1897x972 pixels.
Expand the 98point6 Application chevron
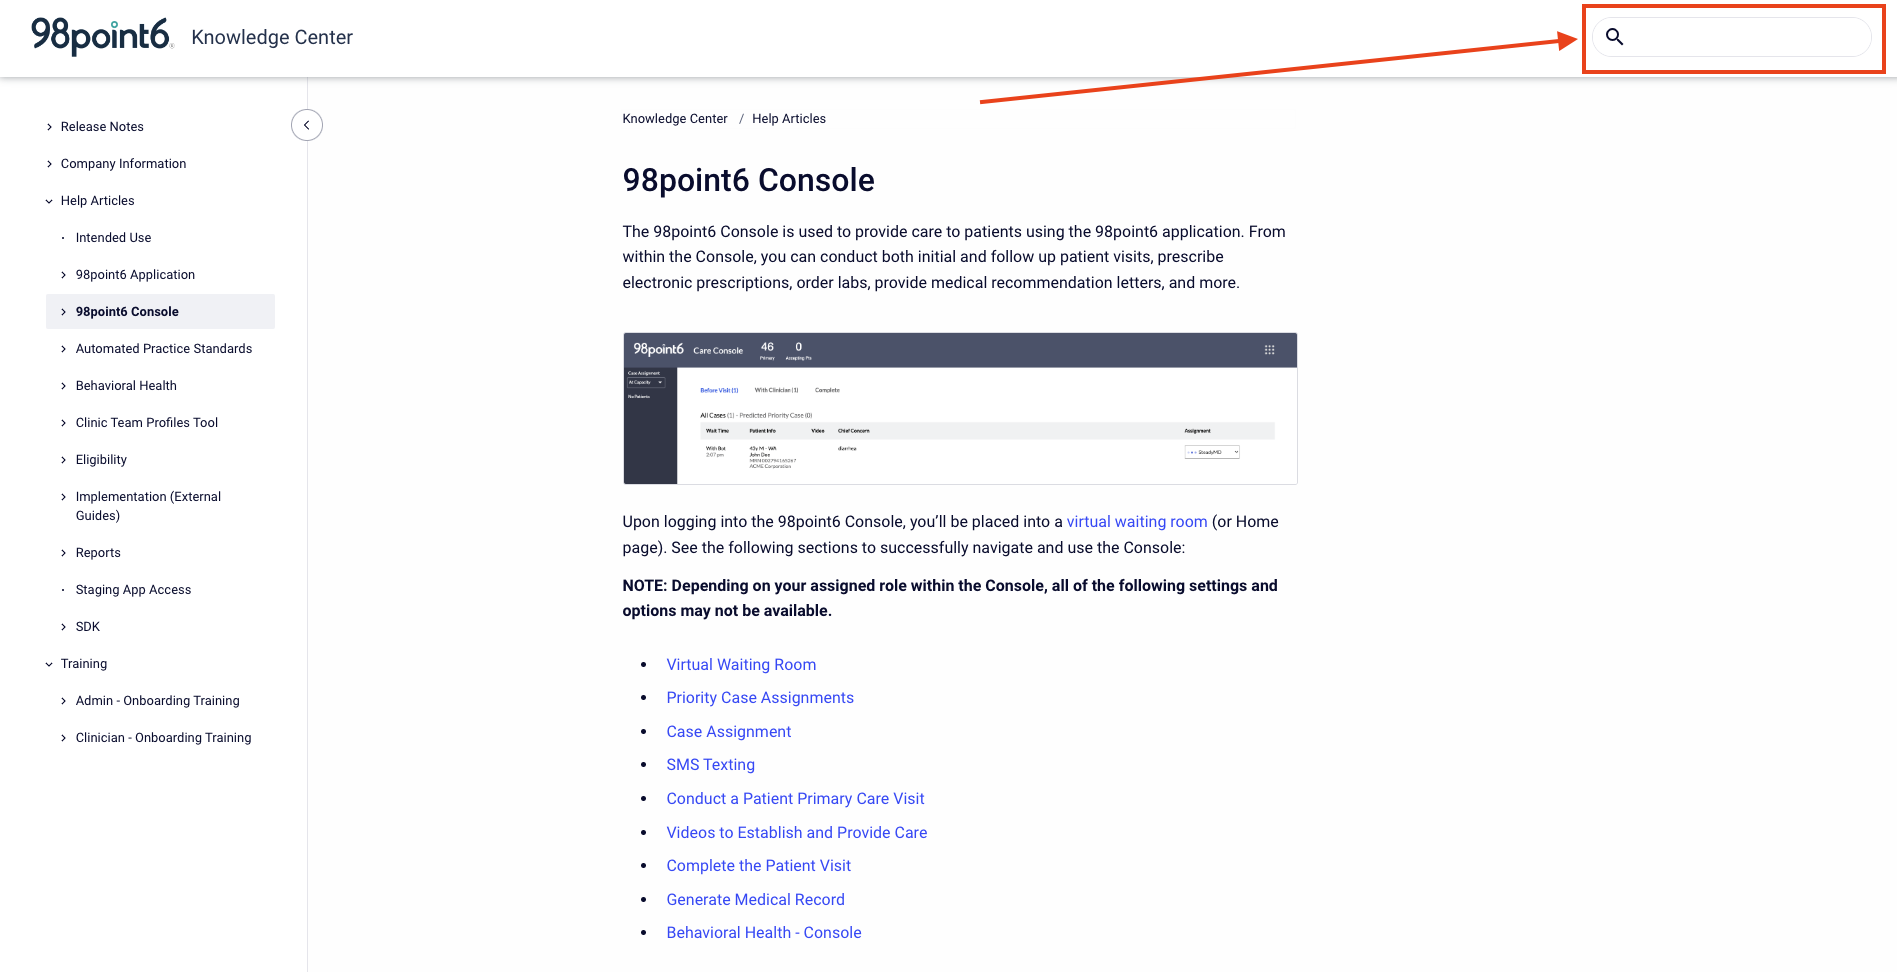[x=64, y=275]
